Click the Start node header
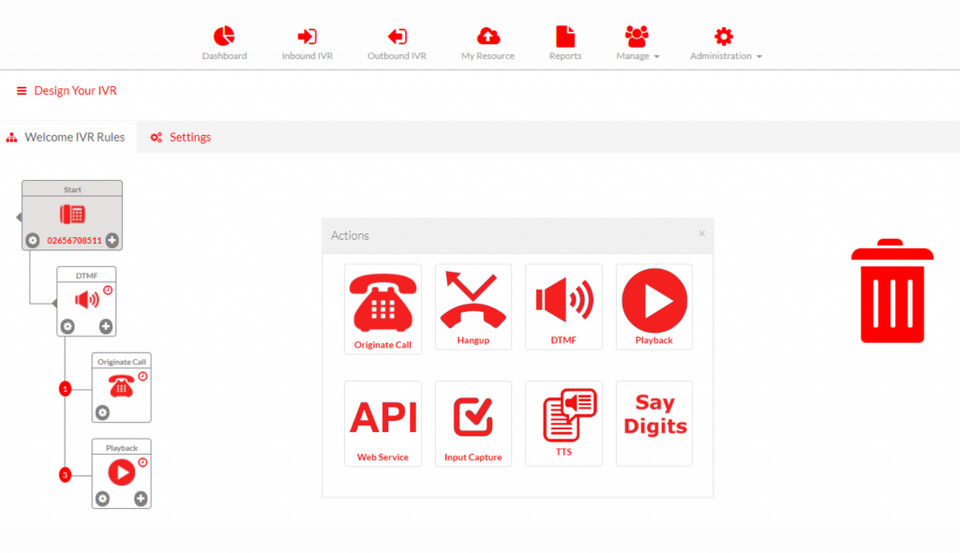This screenshot has width=960, height=553. coord(72,189)
